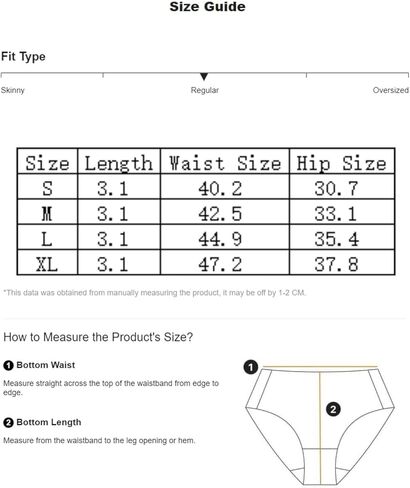Select the Oversized fit label
Screen dimensions: 410x488
391,90
